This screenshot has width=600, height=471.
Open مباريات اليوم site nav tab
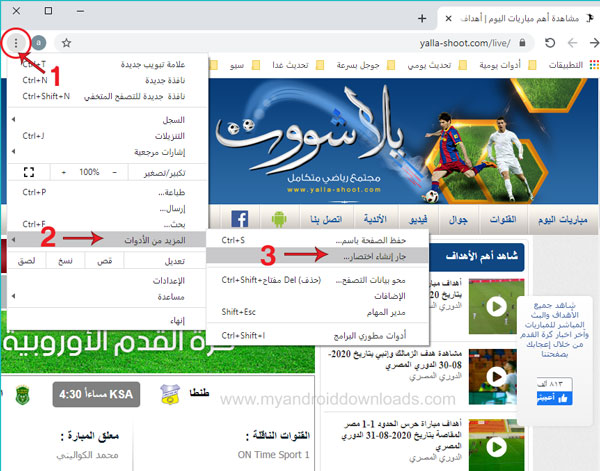tap(563, 220)
